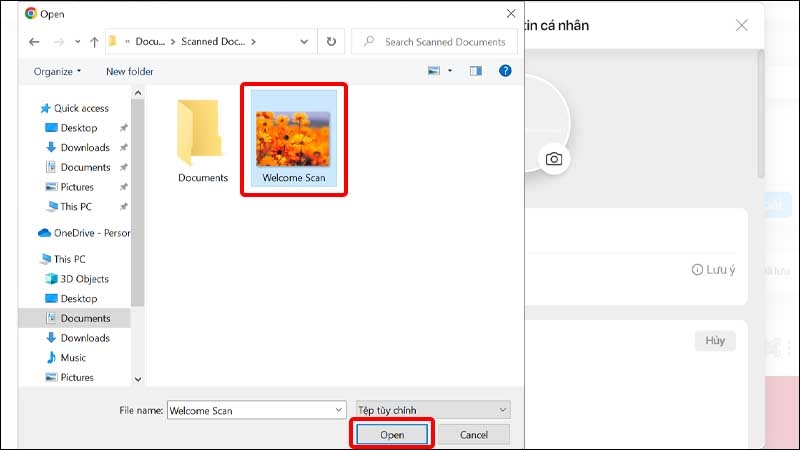
Task: Create a New folder
Action: click(x=130, y=71)
